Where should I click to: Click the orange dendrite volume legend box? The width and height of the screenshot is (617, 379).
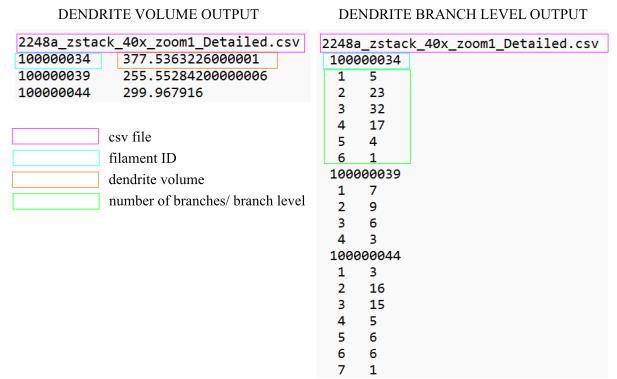(x=55, y=179)
